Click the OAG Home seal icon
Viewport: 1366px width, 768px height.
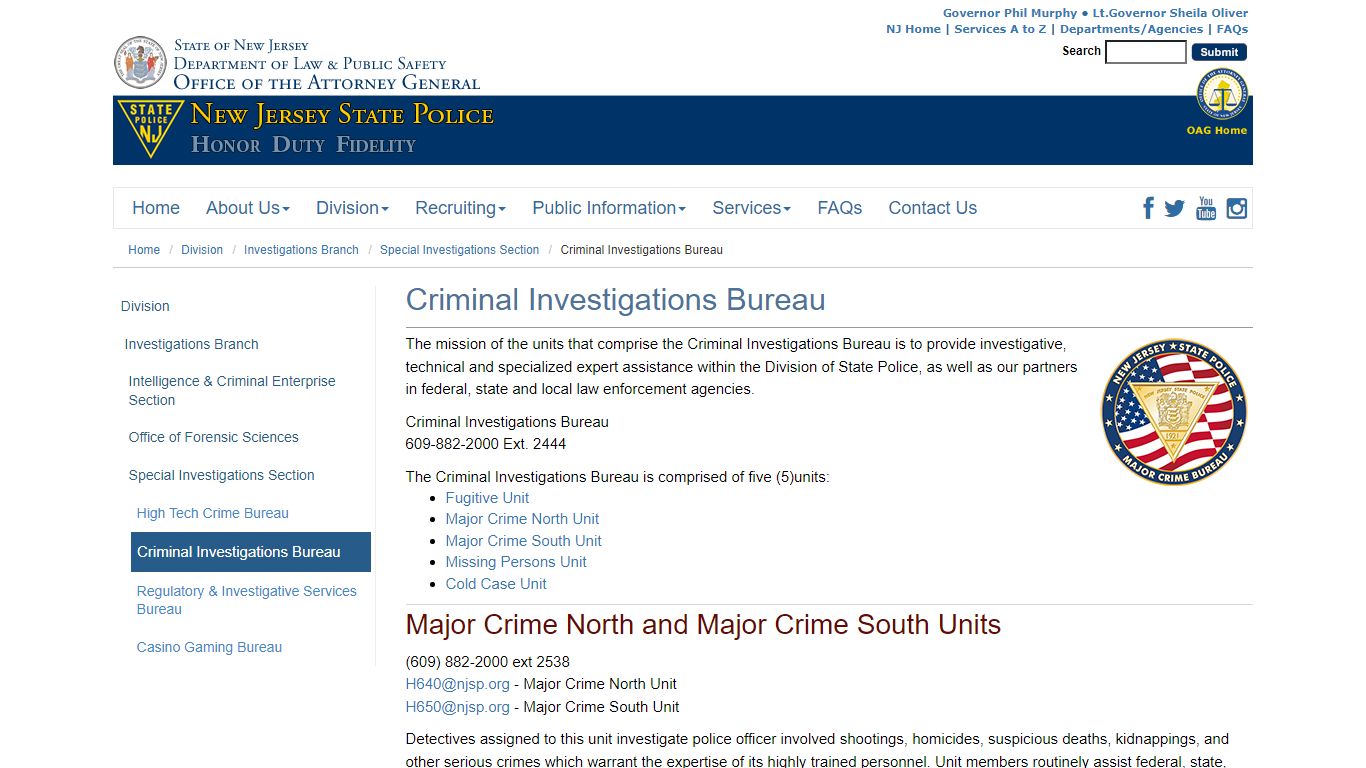tap(1222, 96)
